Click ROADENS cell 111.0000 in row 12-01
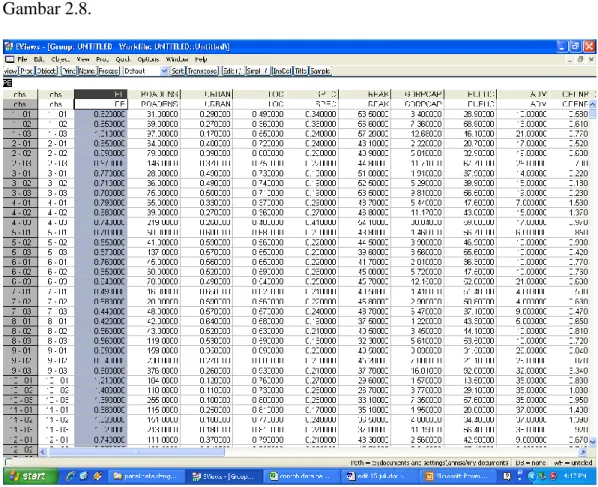The width and height of the screenshot is (598, 487). [x=154, y=440]
